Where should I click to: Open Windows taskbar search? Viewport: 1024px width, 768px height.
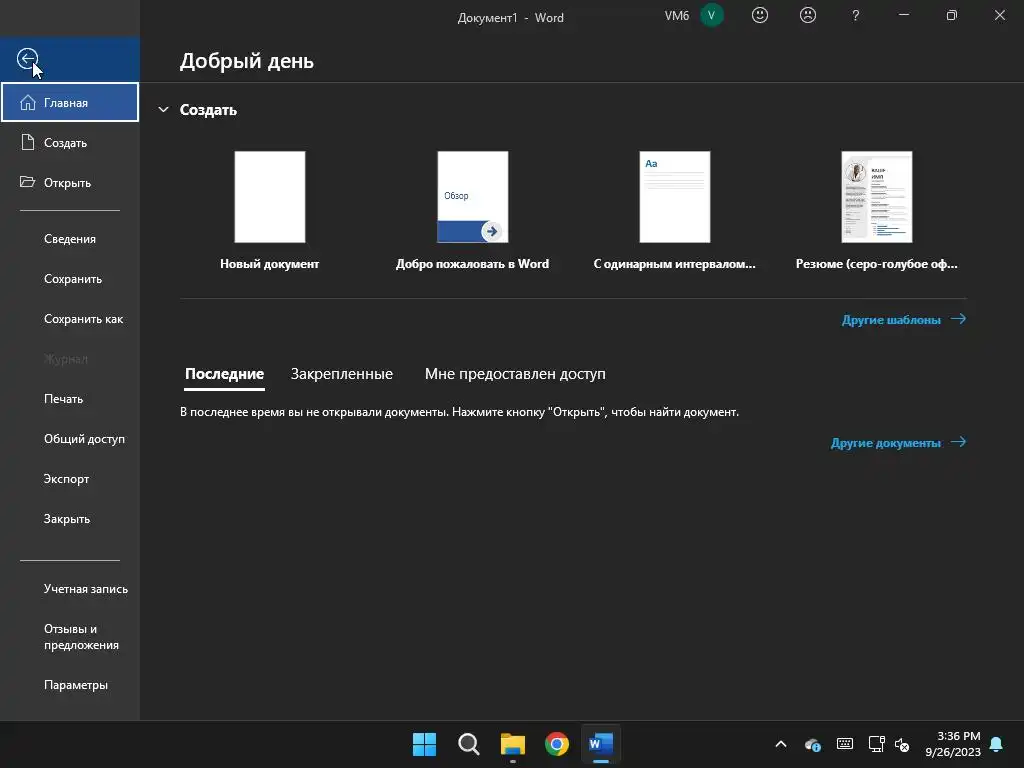click(x=468, y=744)
